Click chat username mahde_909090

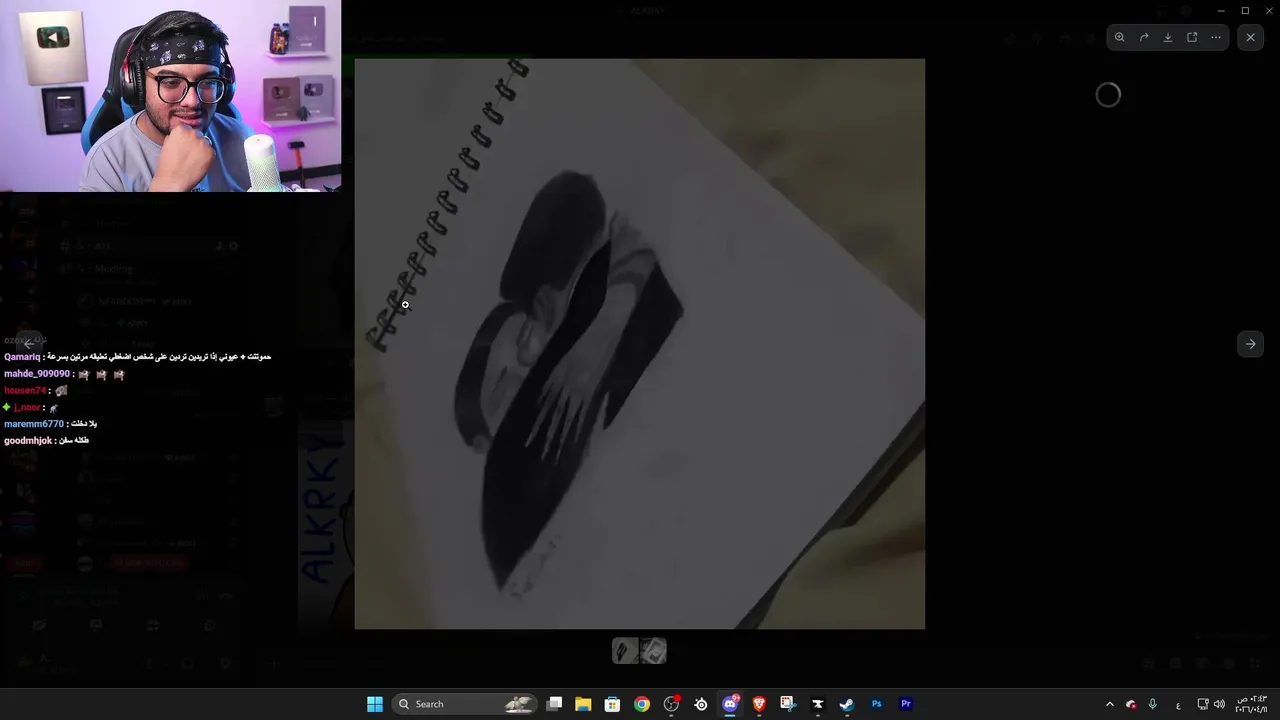(37, 374)
